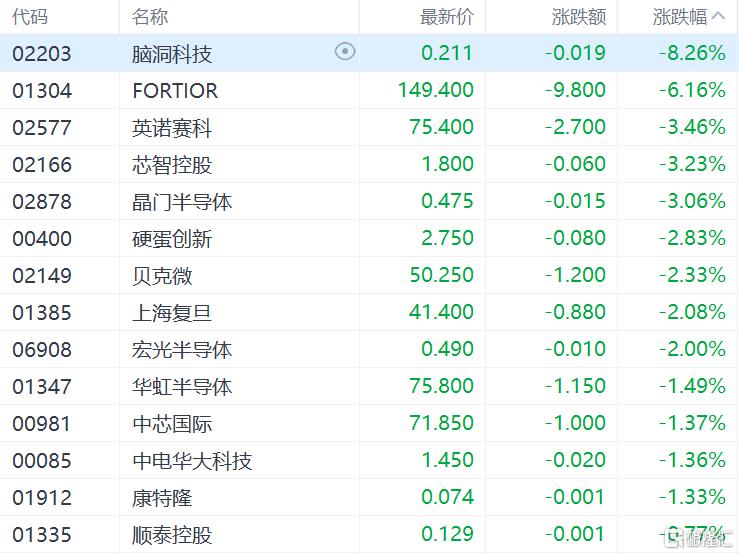Click stock code 02166
The width and height of the screenshot is (739, 555).
pyautogui.click(x=42, y=164)
